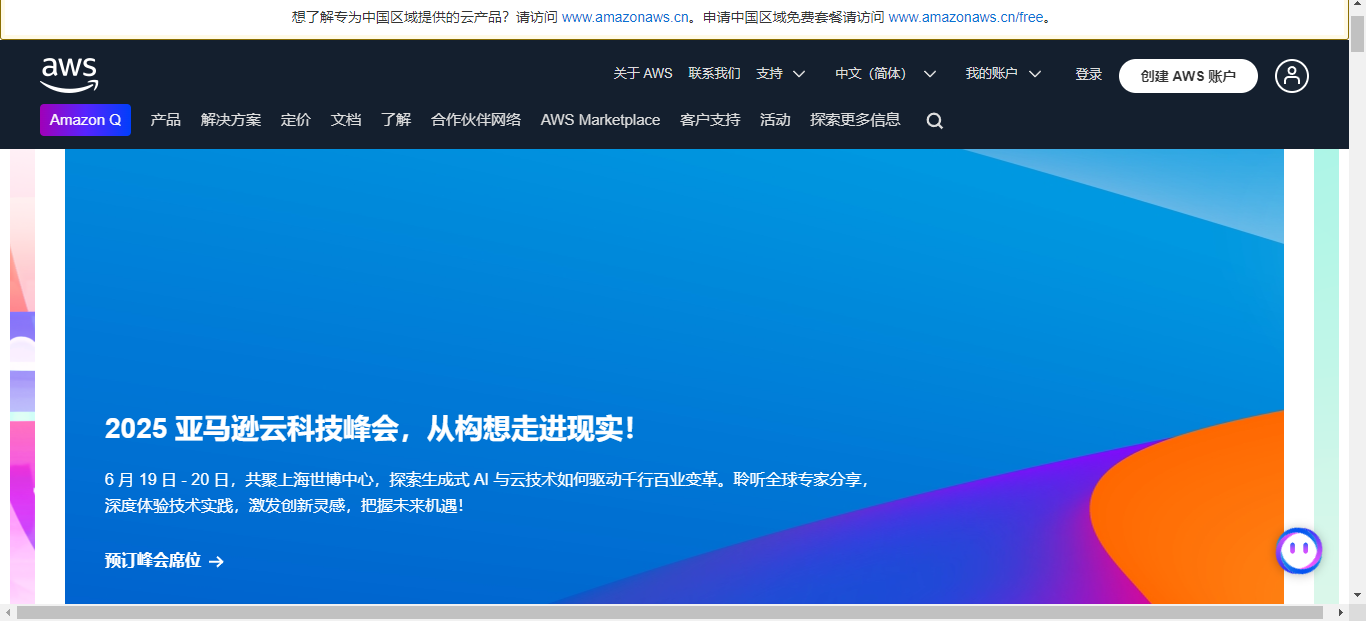Open the 预订峰会席位 link
The height and width of the screenshot is (621, 1366).
(x=155, y=561)
